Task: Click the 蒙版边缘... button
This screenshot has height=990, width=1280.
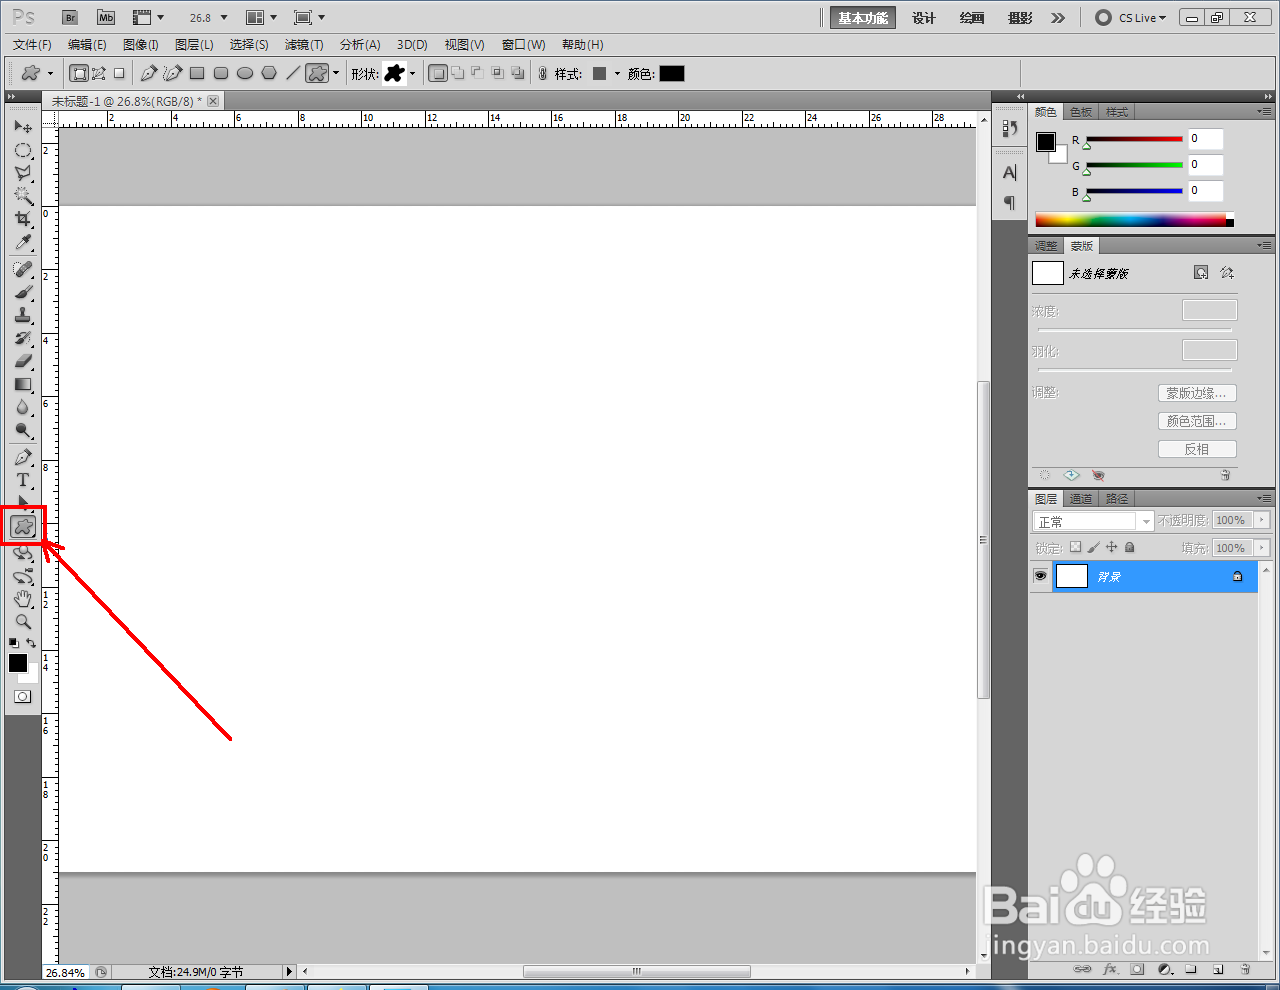Action: (1197, 393)
